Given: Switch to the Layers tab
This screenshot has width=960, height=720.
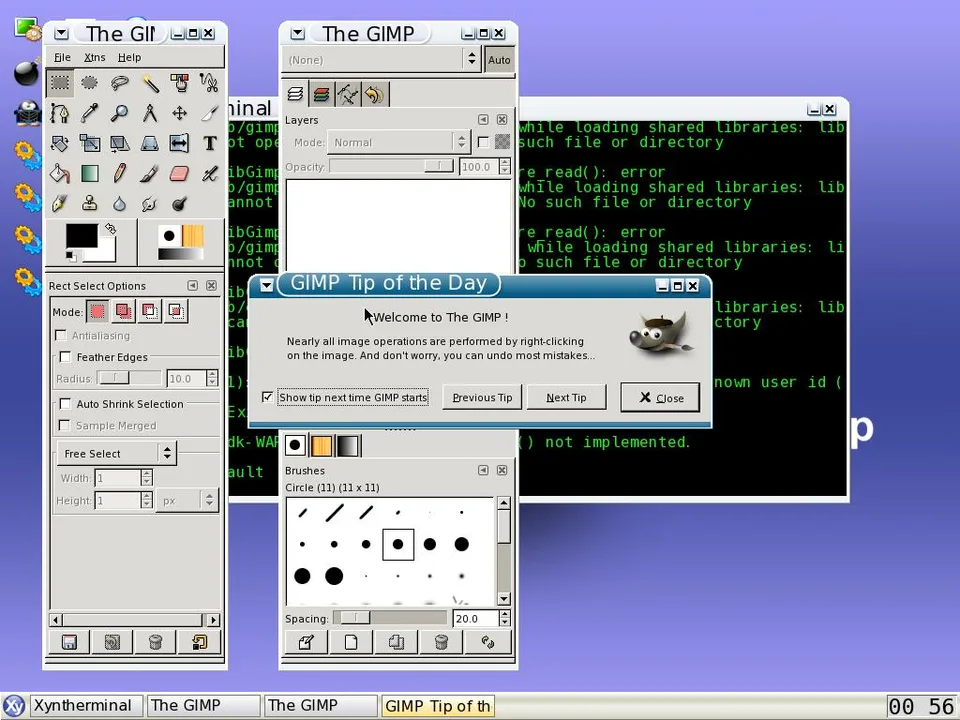Looking at the screenshot, I should [x=295, y=94].
